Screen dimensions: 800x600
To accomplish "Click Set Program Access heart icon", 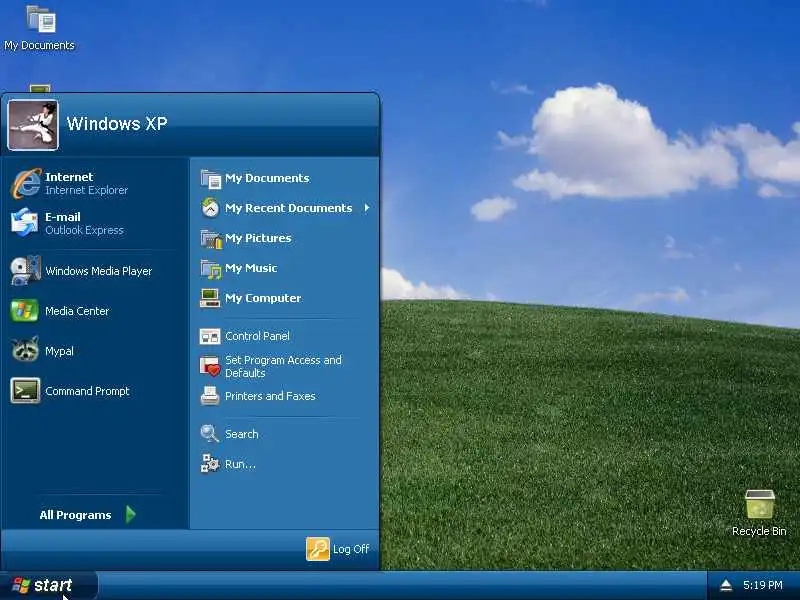I will coord(210,366).
